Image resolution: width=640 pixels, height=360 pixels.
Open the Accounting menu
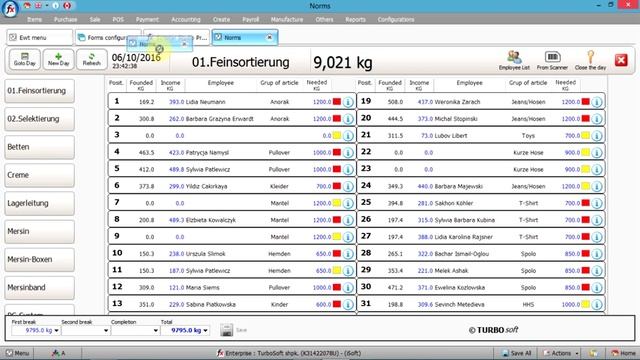(x=186, y=20)
